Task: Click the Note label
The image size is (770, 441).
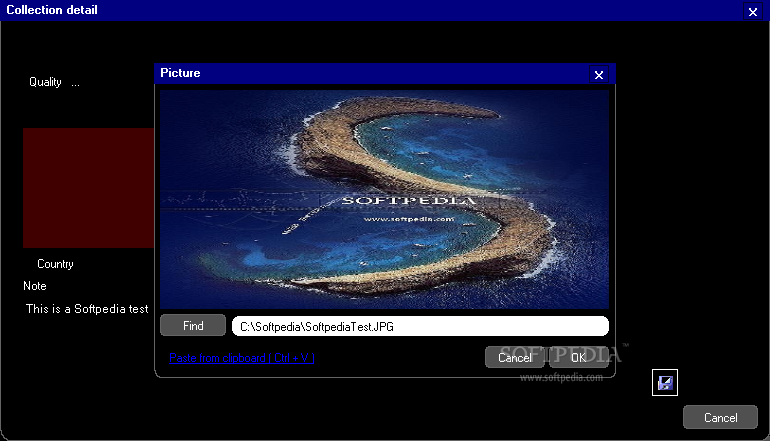Action: pyautogui.click(x=35, y=286)
